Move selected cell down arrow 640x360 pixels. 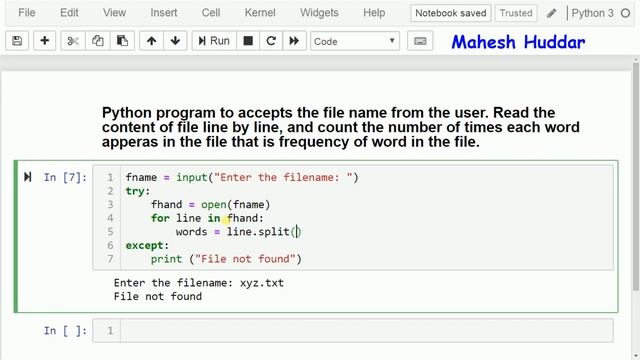point(175,41)
